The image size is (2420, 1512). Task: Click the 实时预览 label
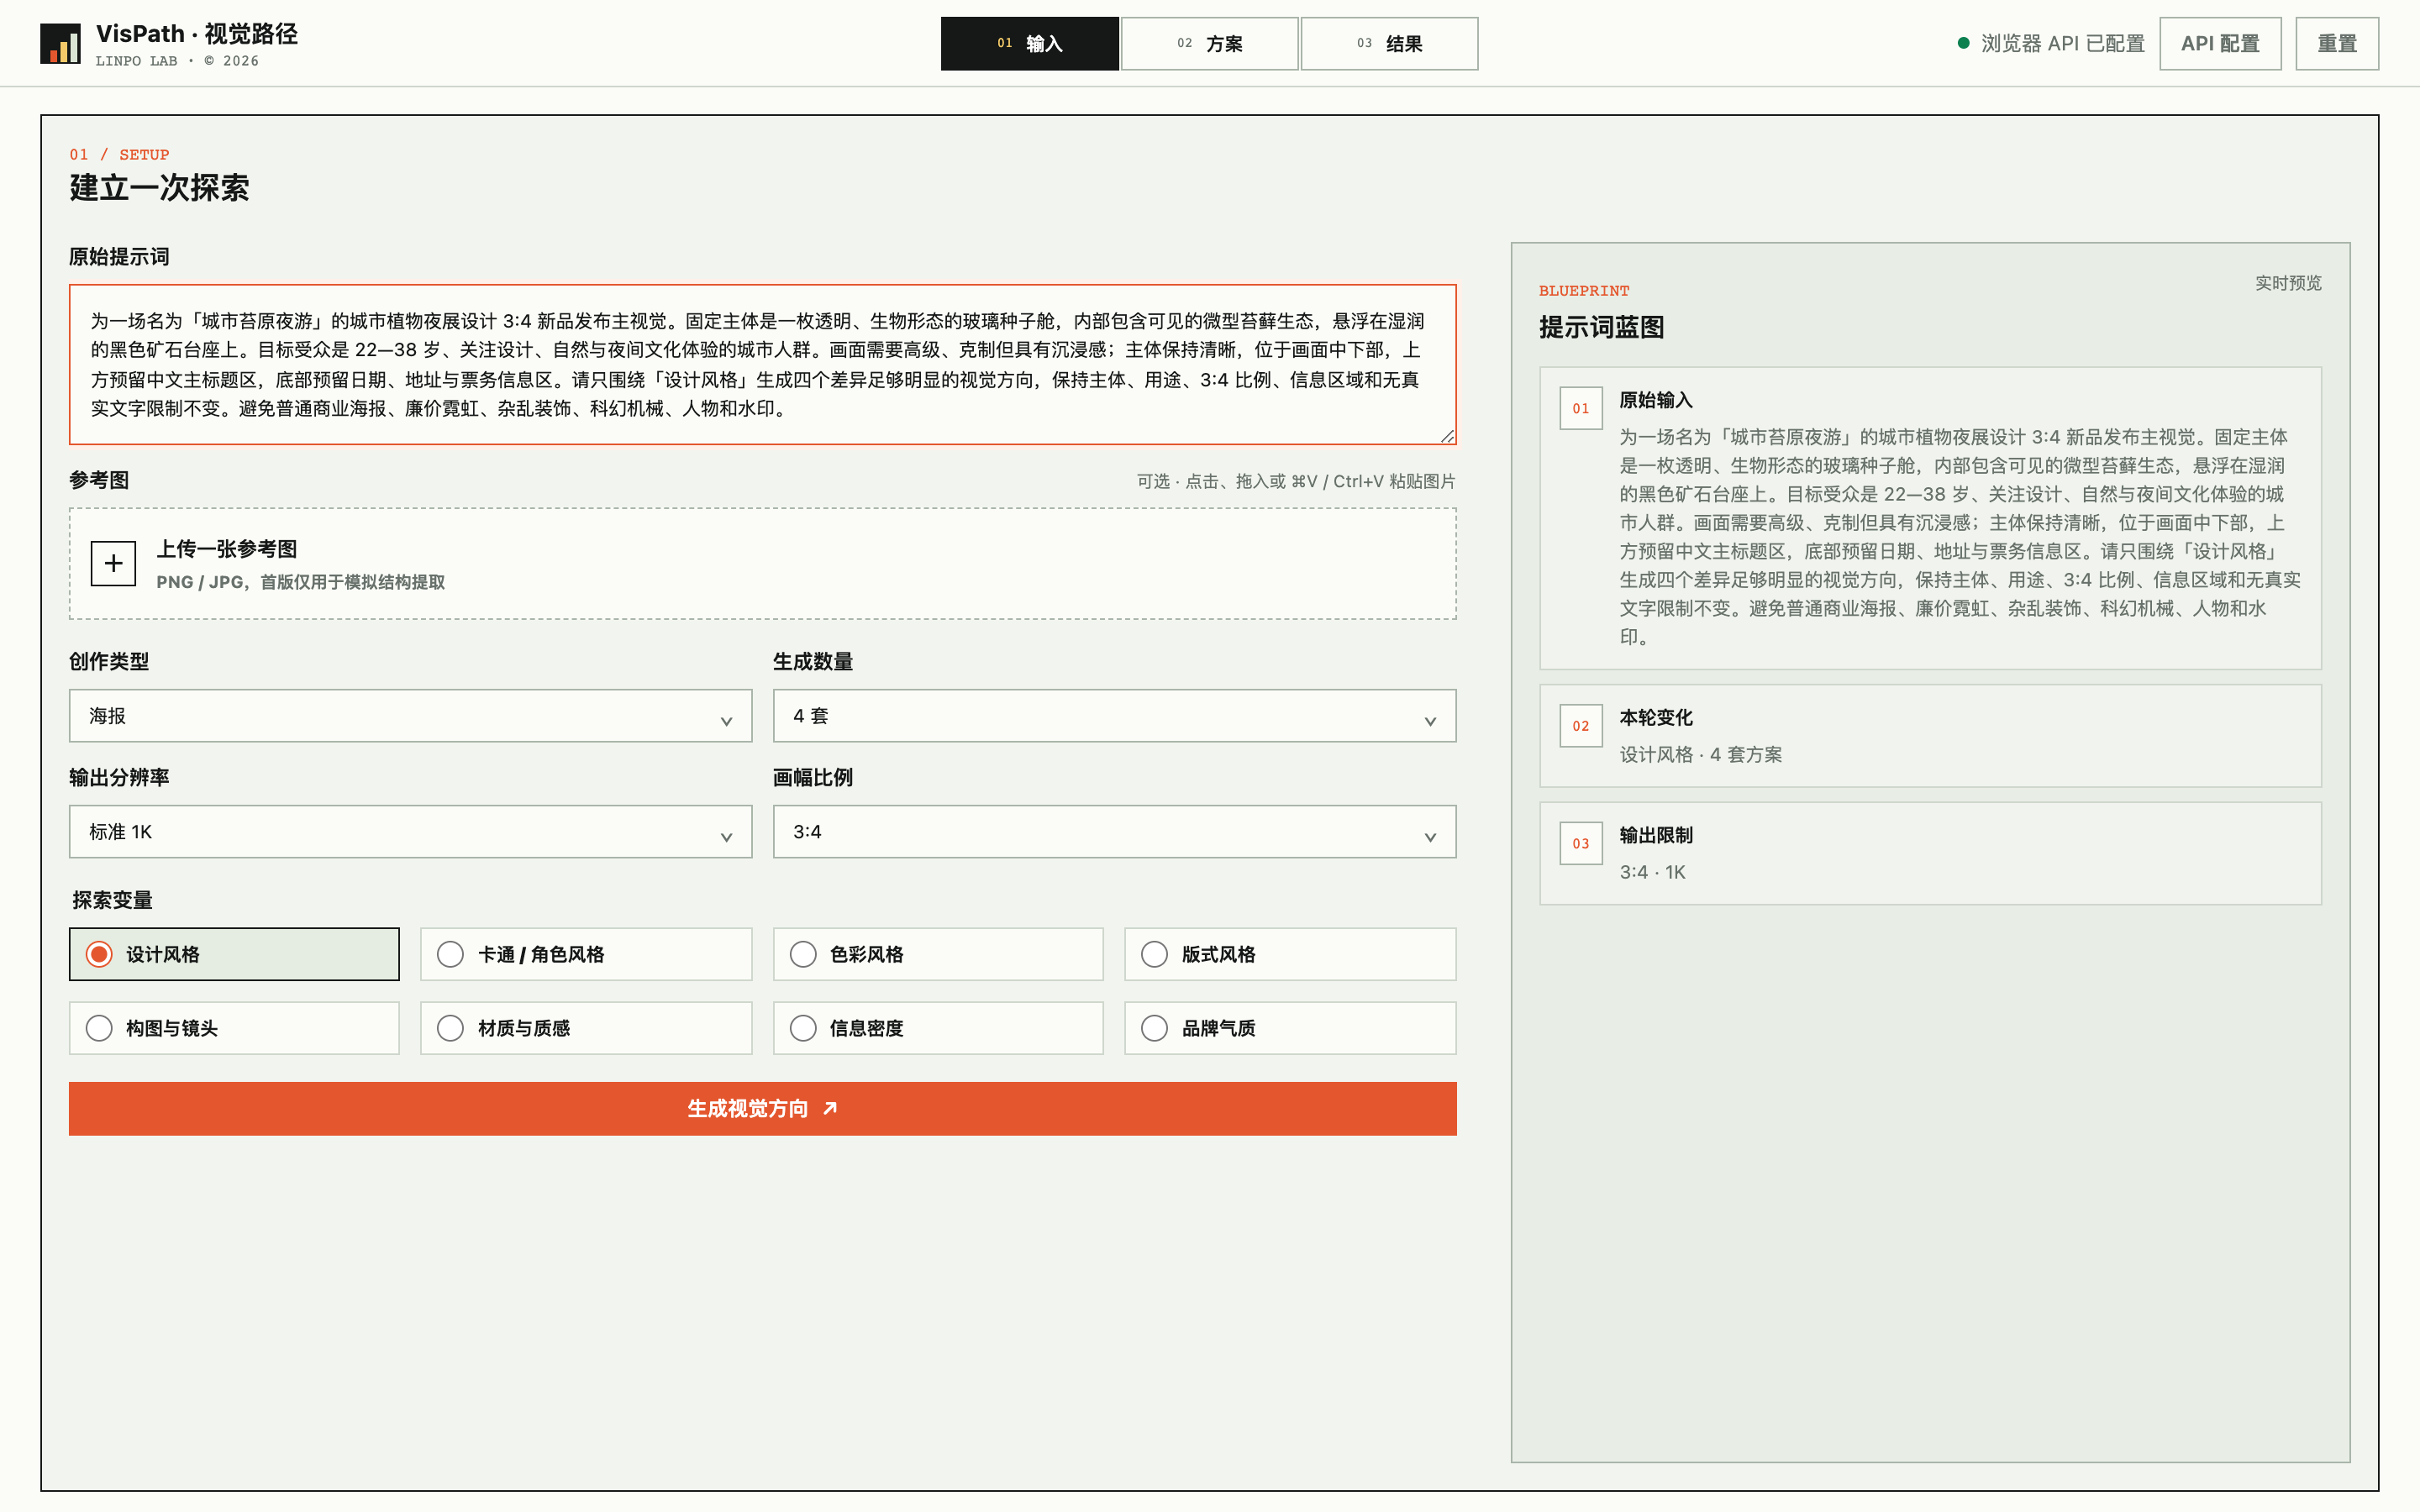(x=2288, y=283)
